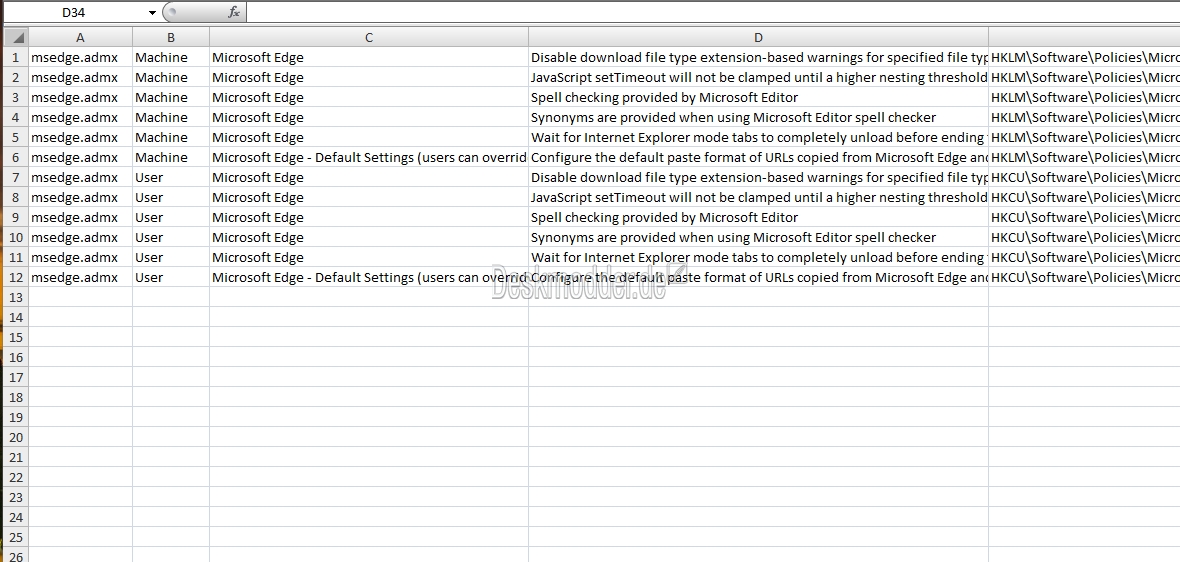Click HKCU registry path cell in row 7
The height and width of the screenshot is (562, 1180).
pyautogui.click(x=1084, y=178)
